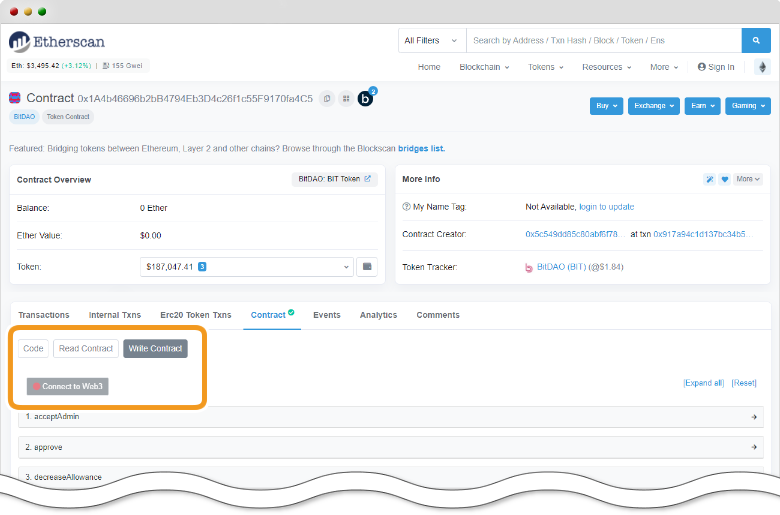Expand the More navigation menu
780x515 pixels.
[664, 67]
